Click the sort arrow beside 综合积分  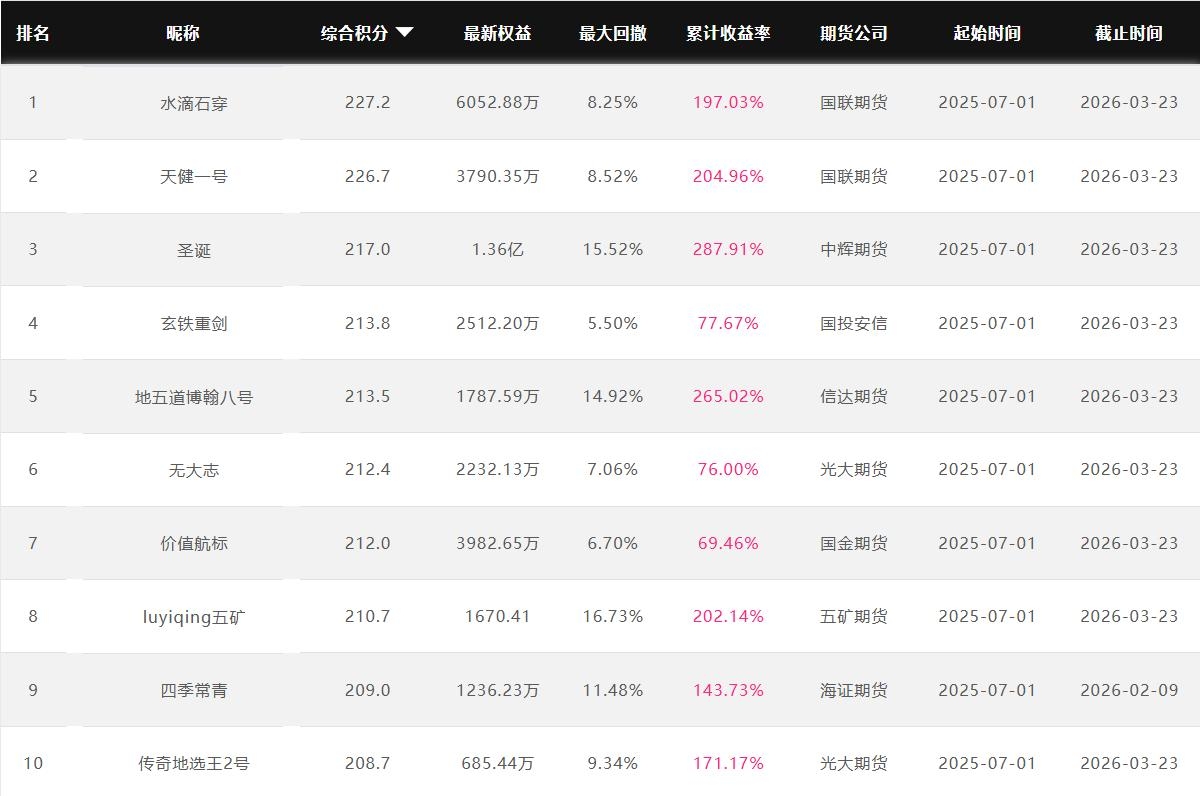405,33
